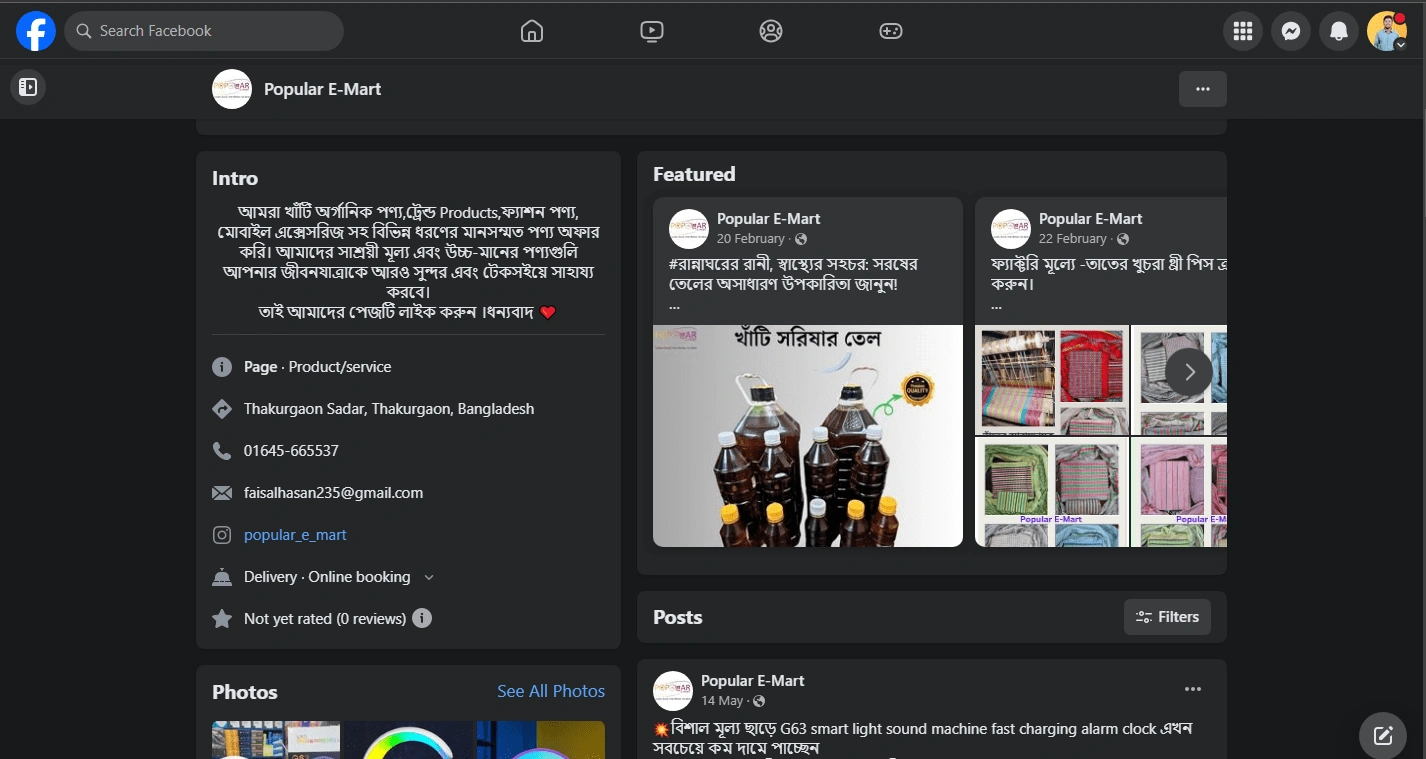Image resolution: width=1426 pixels, height=759 pixels.
Task: Open the Groups tab icon
Action: pyautogui.click(x=771, y=31)
